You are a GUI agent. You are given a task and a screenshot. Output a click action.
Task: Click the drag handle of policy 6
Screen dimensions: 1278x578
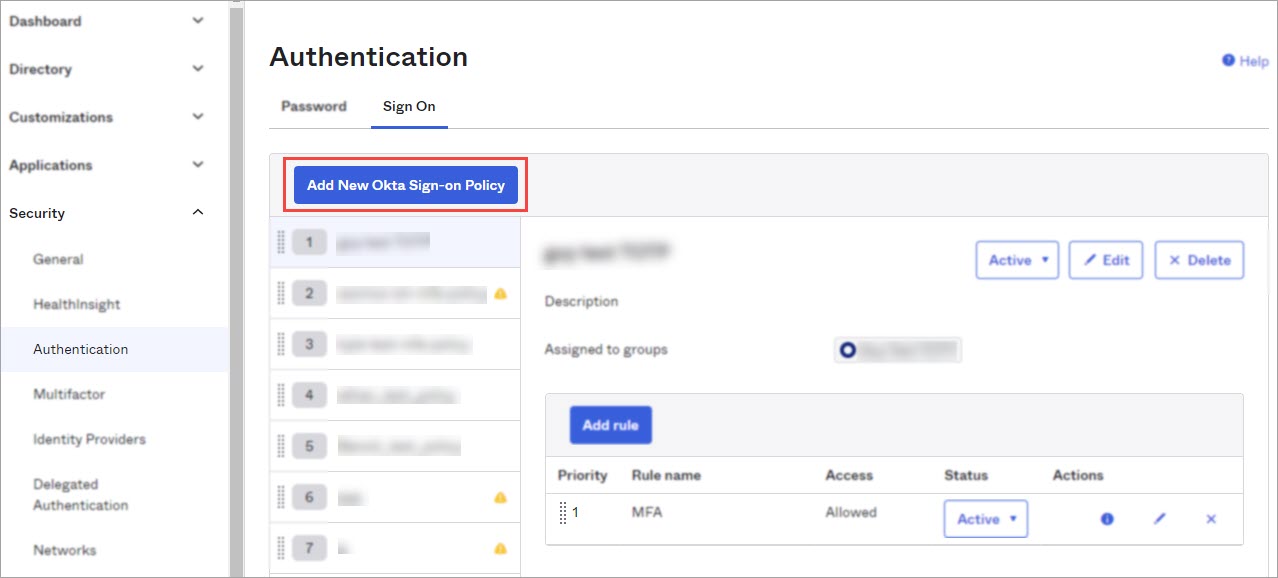click(x=281, y=497)
